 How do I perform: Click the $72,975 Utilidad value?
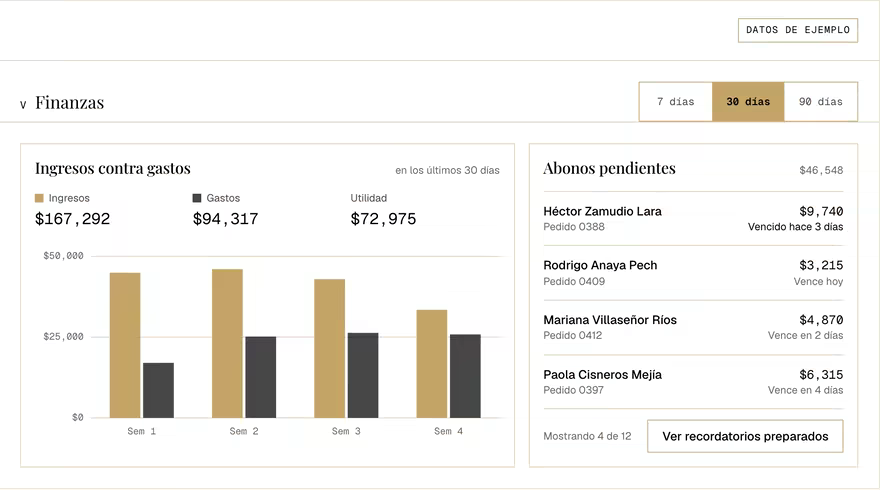[383, 219]
